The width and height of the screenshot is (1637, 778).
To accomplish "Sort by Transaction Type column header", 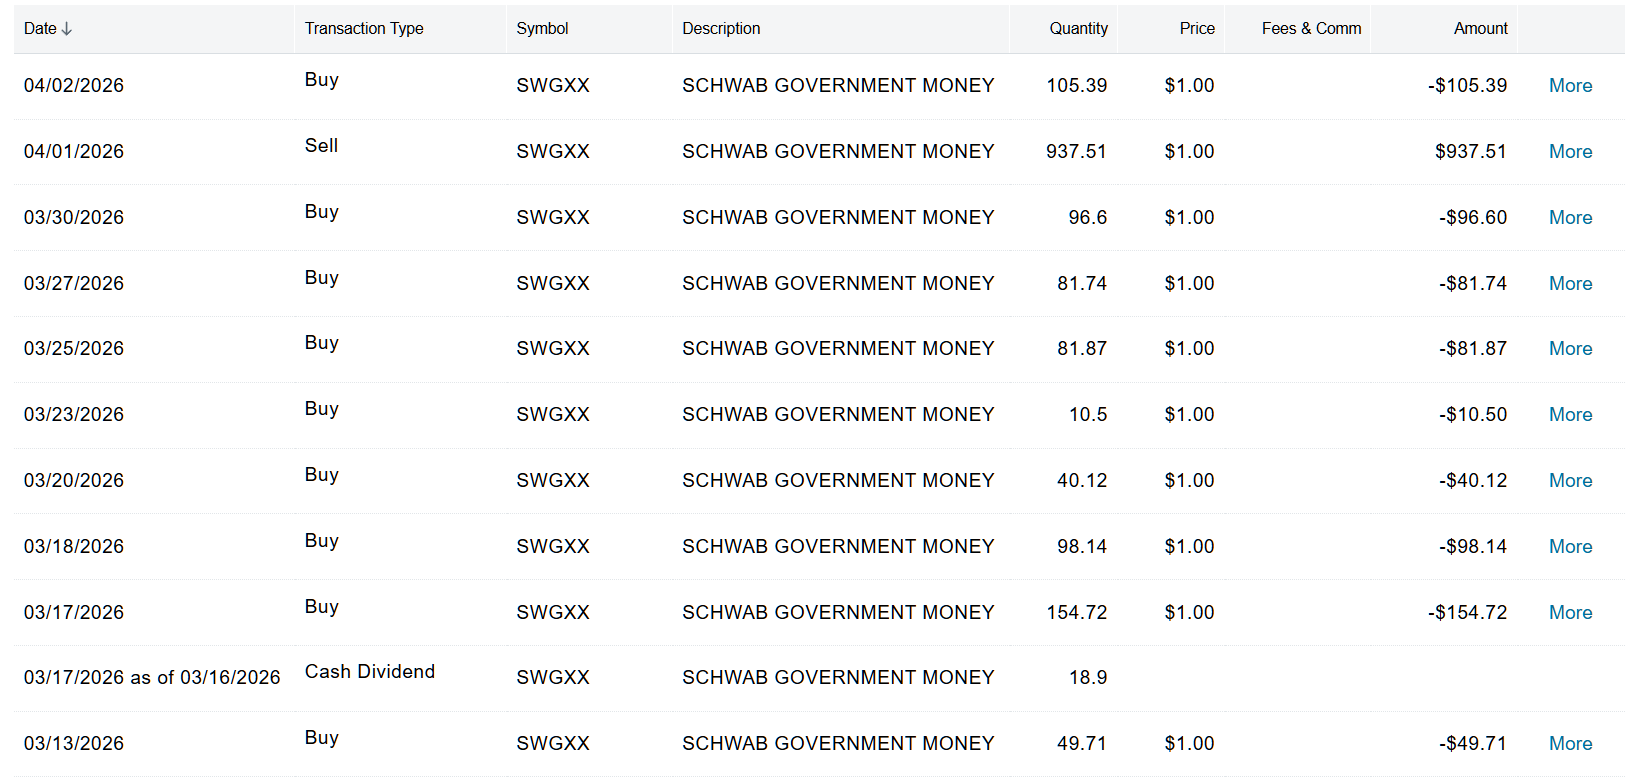I will (x=364, y=29).
